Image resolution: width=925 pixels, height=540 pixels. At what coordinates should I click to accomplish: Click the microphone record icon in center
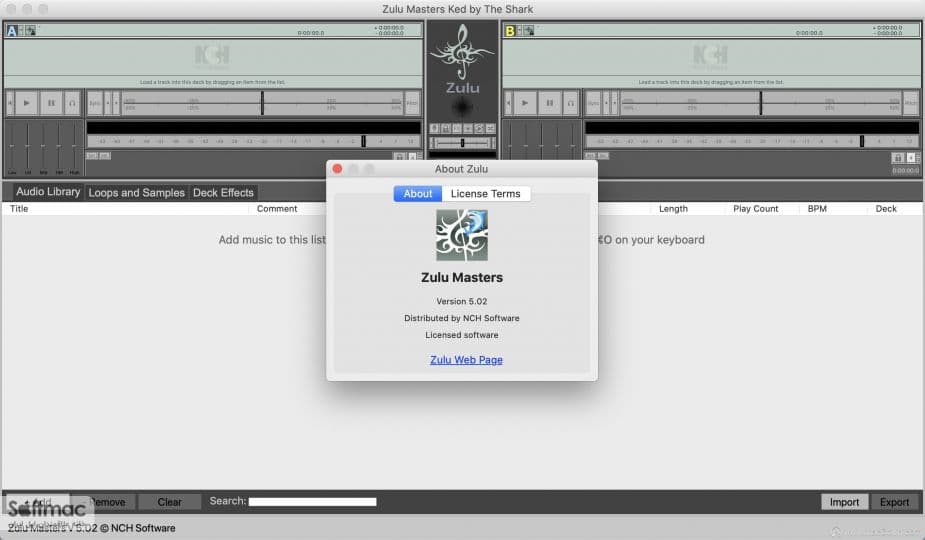434,128
